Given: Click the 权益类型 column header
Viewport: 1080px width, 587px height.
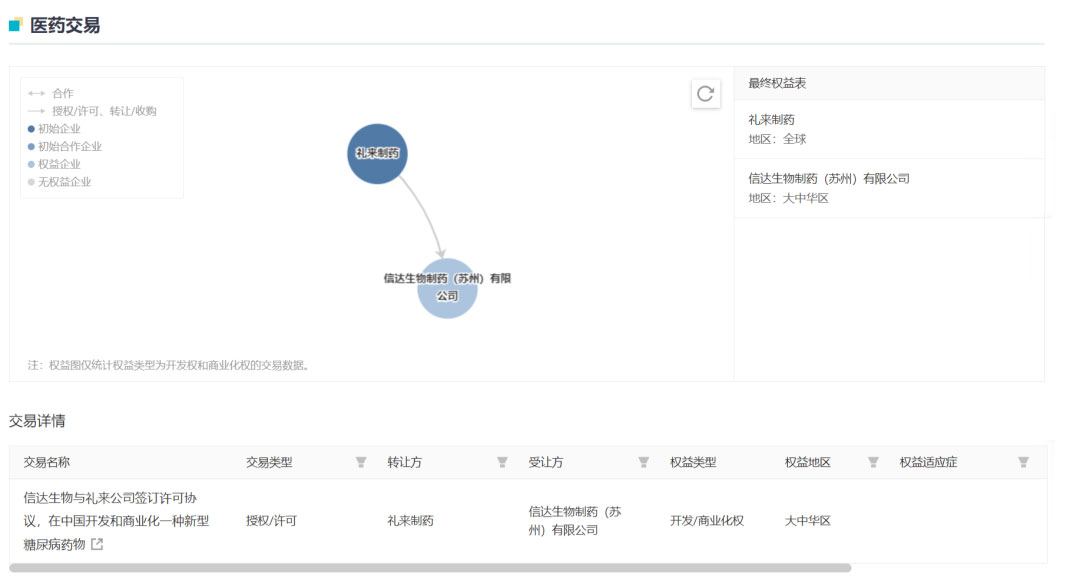Looking at the screenshot, I should click(693, 462).
